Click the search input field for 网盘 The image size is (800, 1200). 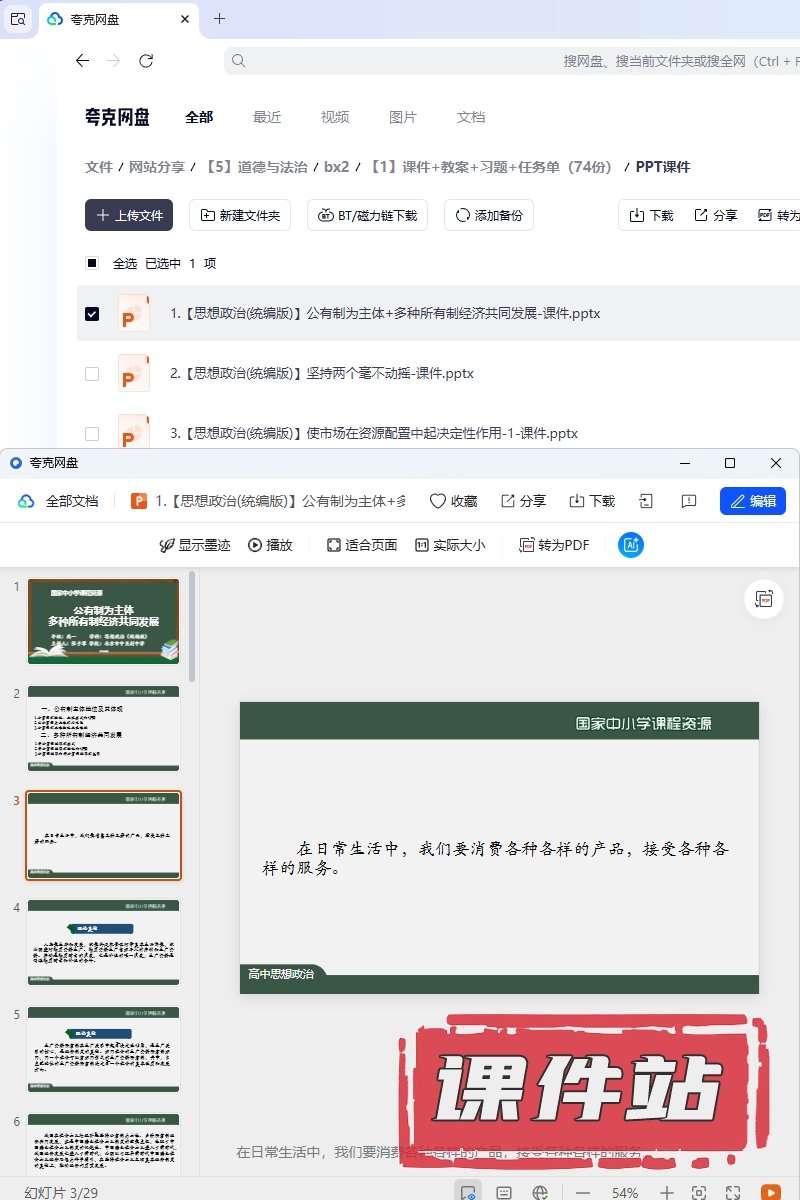click(x=500, y=61)
